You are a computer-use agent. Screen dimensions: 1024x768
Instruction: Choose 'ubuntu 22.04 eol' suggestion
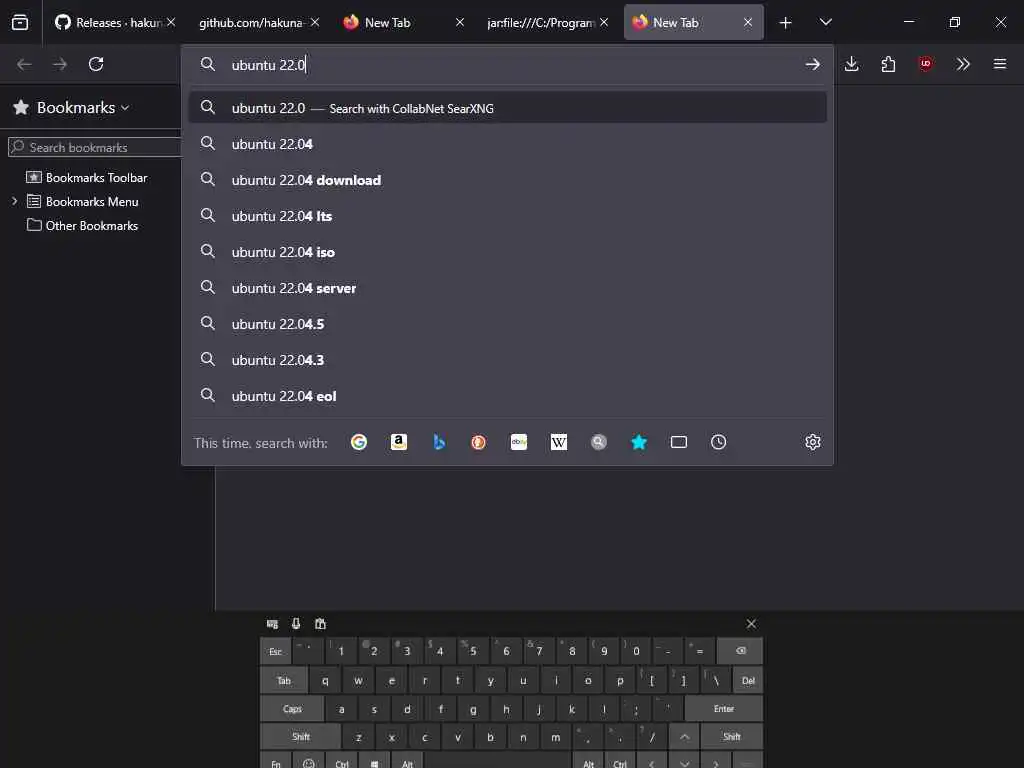pos(507,396)
